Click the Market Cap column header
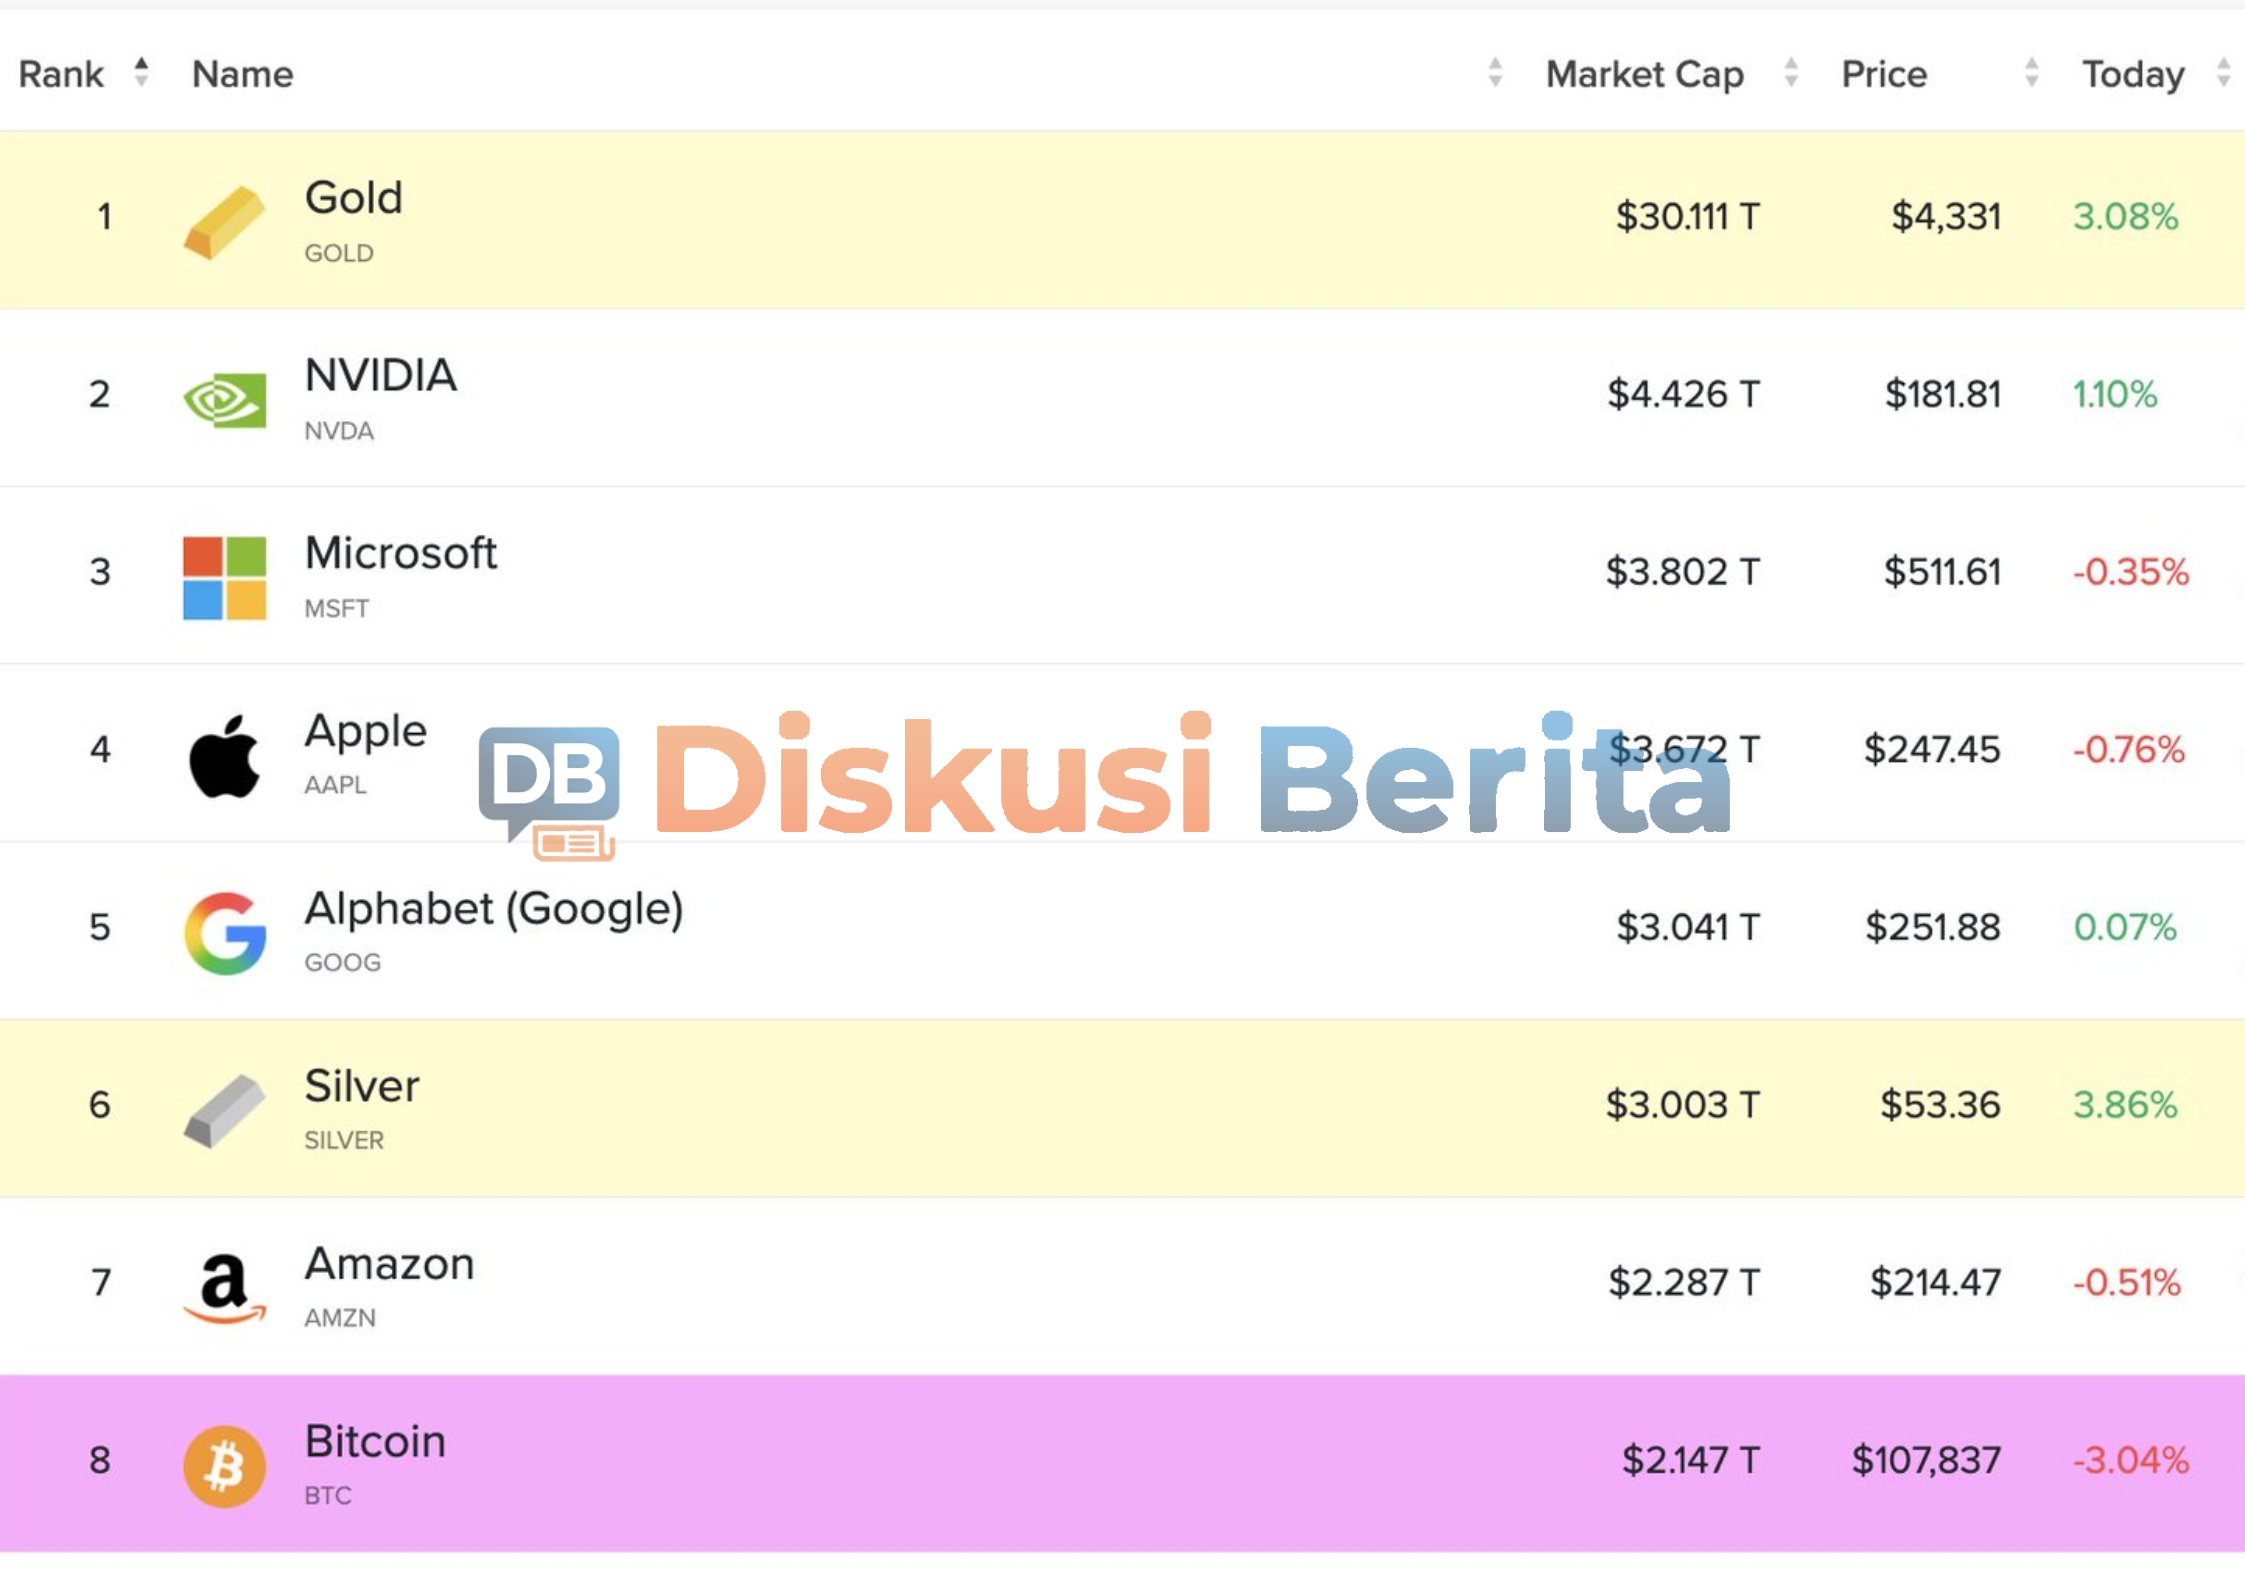Image resolution: width=2245 pixels, height=1587 pixels. tap(1644, 74)
